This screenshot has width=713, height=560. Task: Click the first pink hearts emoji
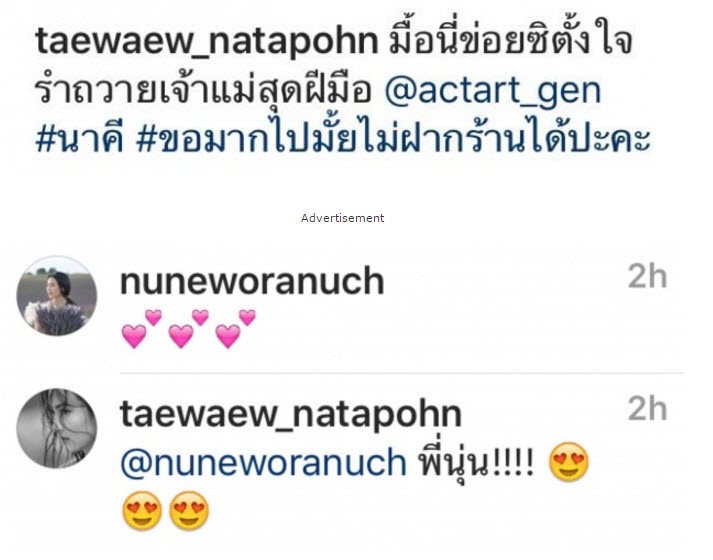coord(141,329)
